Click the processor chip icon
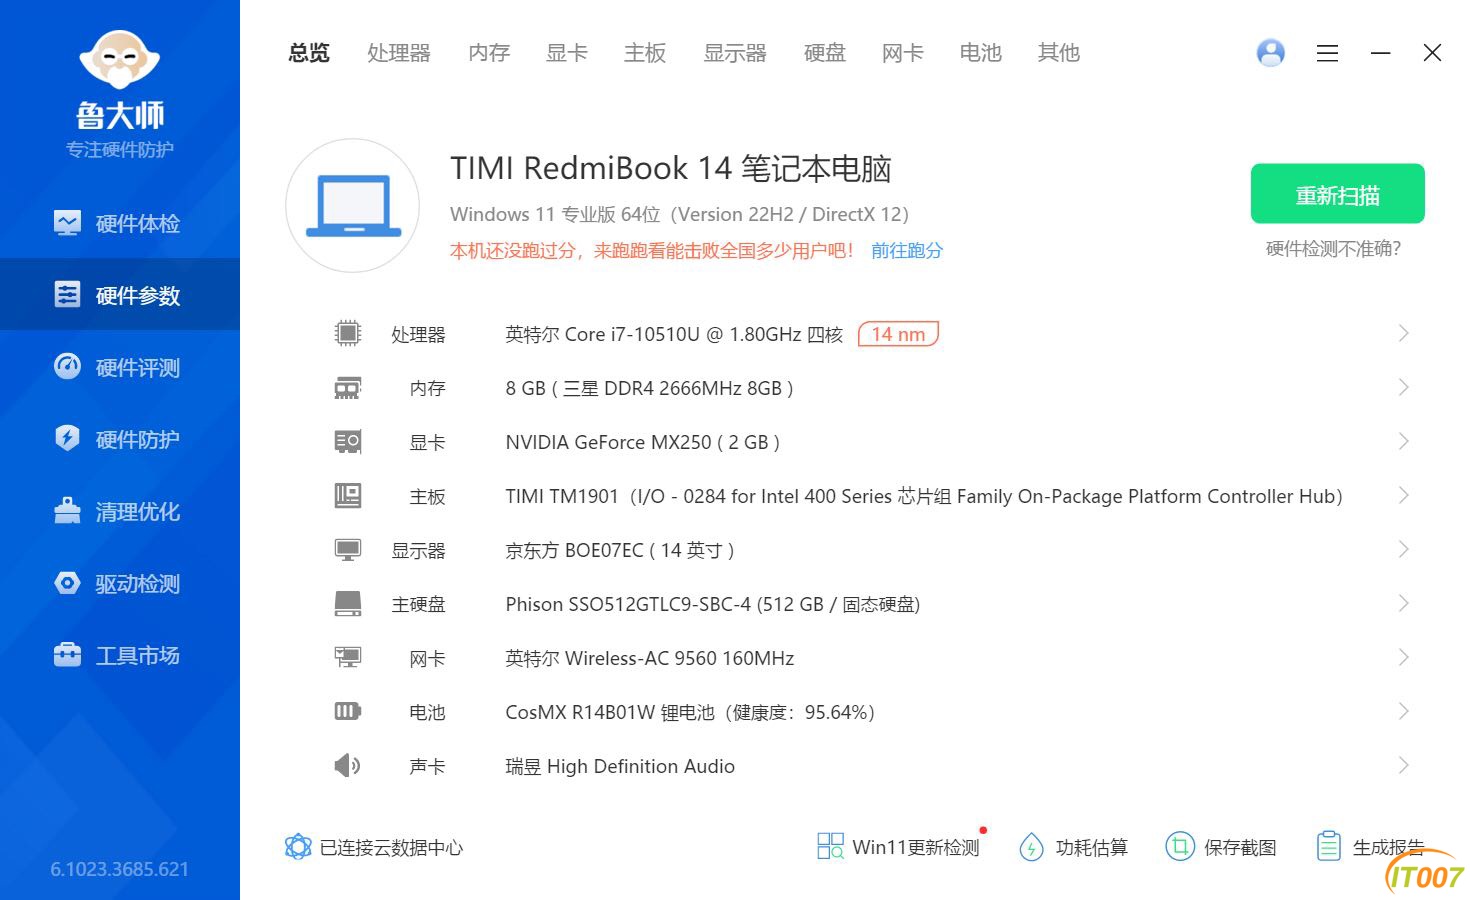 coord(347,333)
